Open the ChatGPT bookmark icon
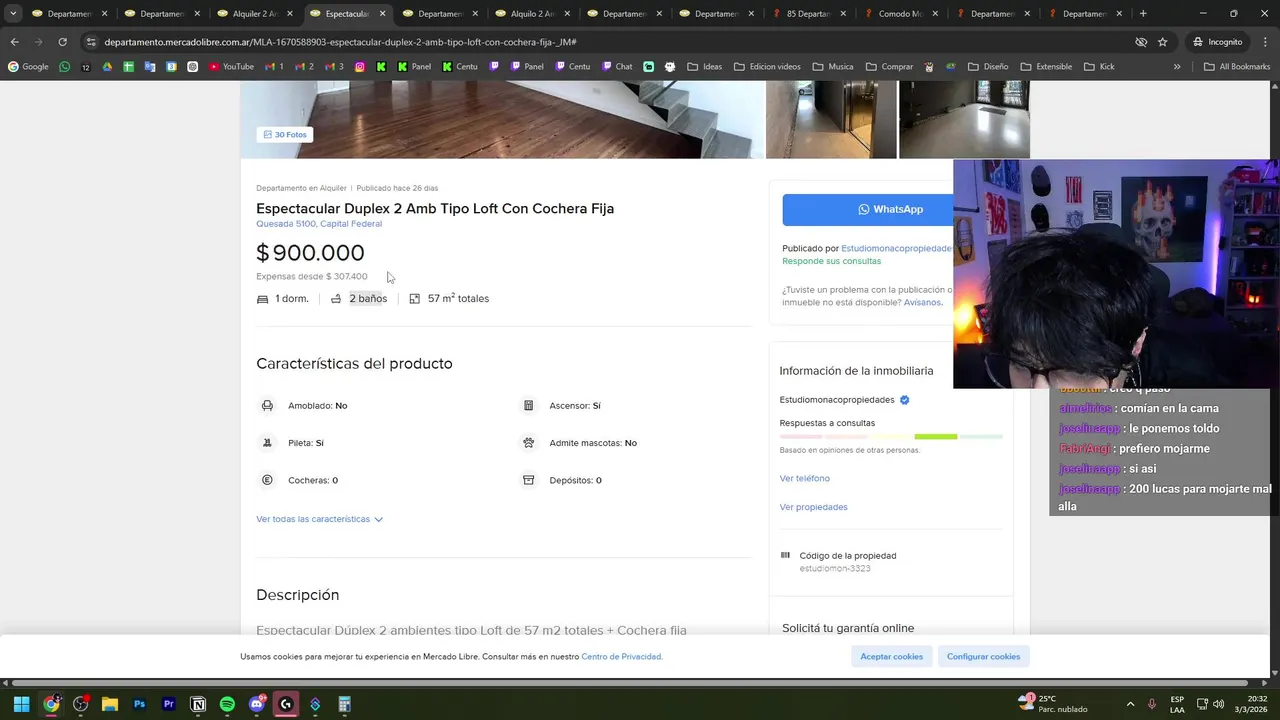Screen dimensions: 1280x720 click(192, 67)
